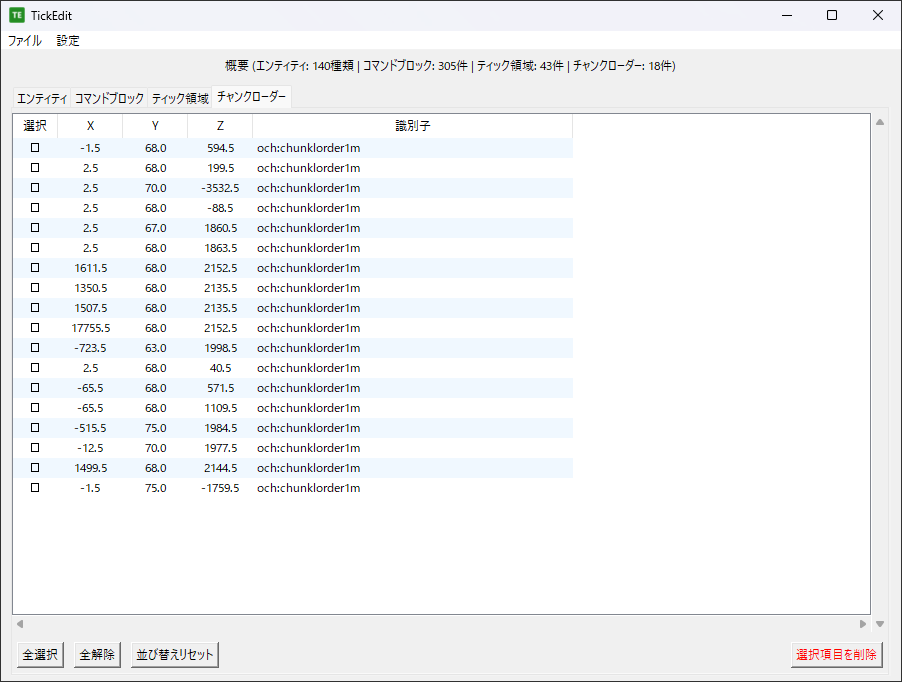Screen dimensions: 902x682
Task: Tick the checkbox for X 1611.5 row
Action: click(35, 268)
